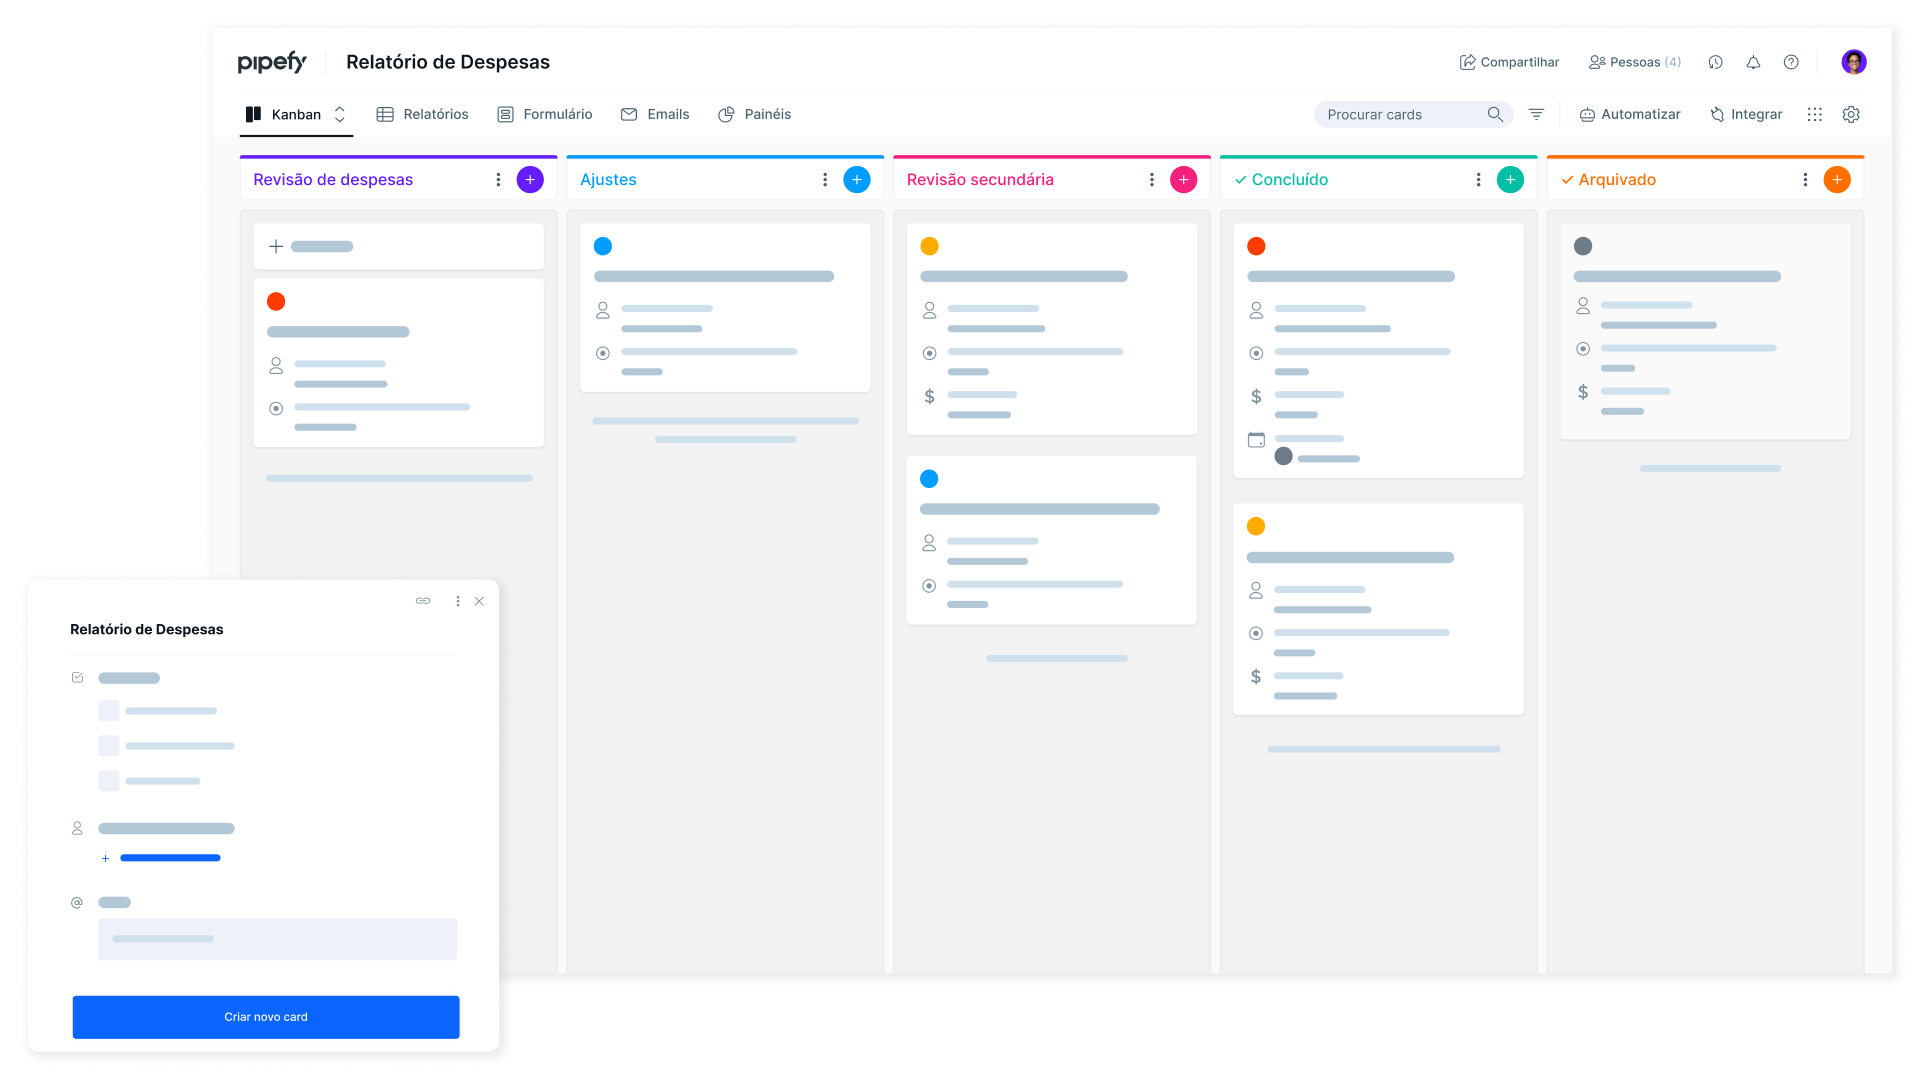Select the Kanban view tab
Screen dimensions: 1920x1080
click(x=297, y=115)
